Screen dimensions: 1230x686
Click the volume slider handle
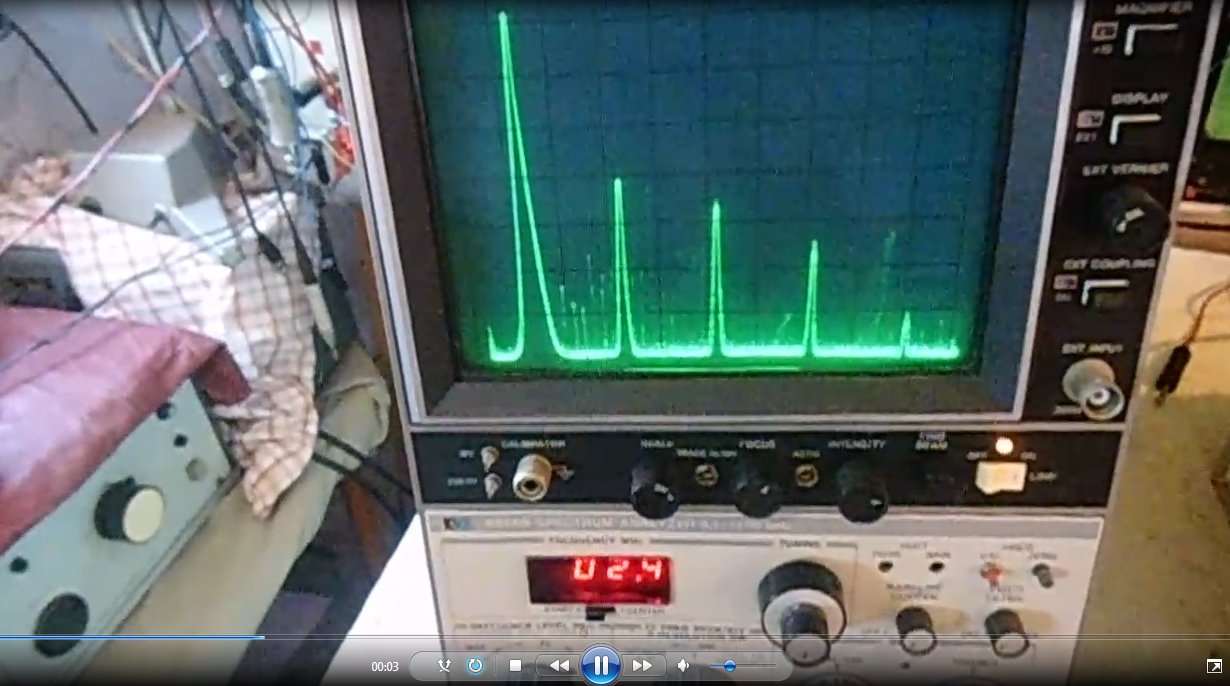(730, 665)
